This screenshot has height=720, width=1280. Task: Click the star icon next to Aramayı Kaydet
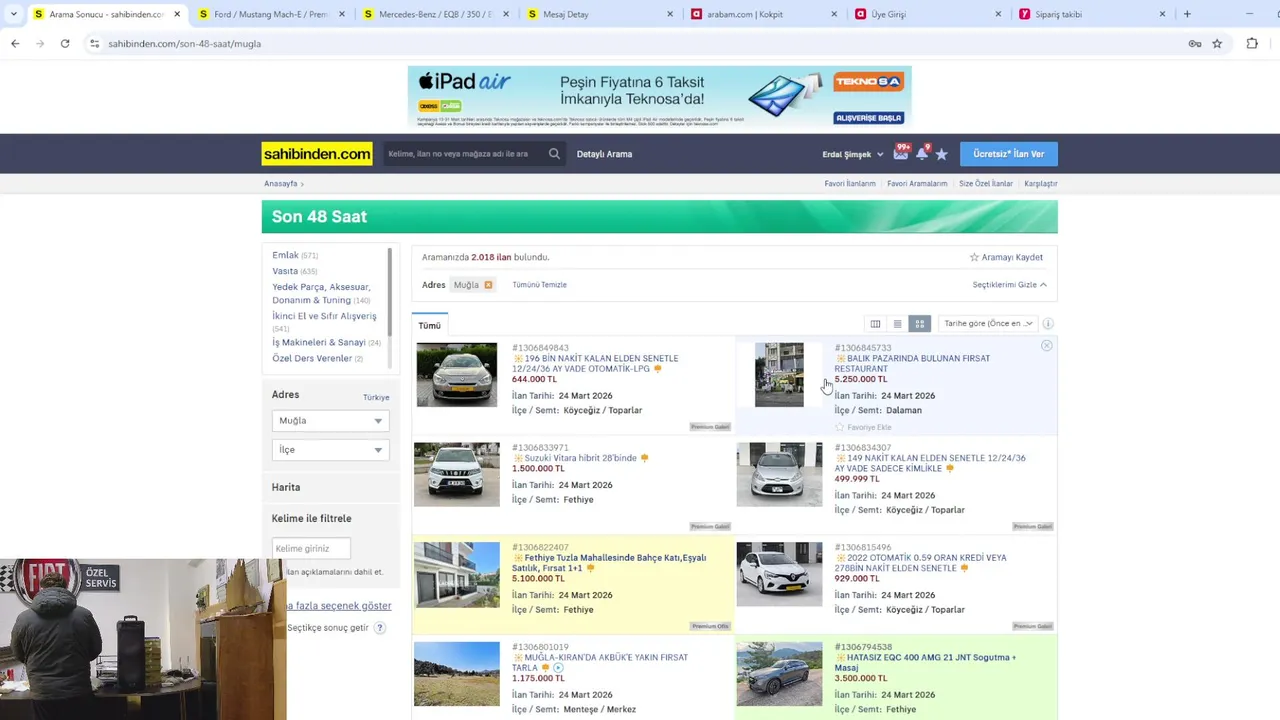(974, 257)
